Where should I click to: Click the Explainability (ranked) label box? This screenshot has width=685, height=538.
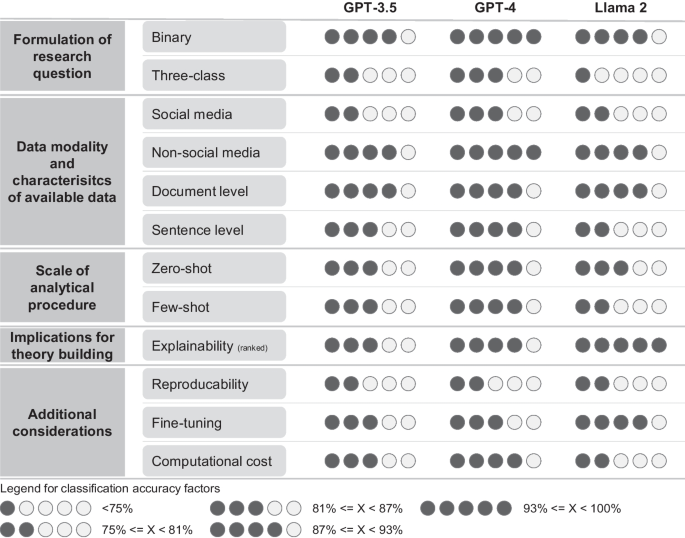[214, 345]
